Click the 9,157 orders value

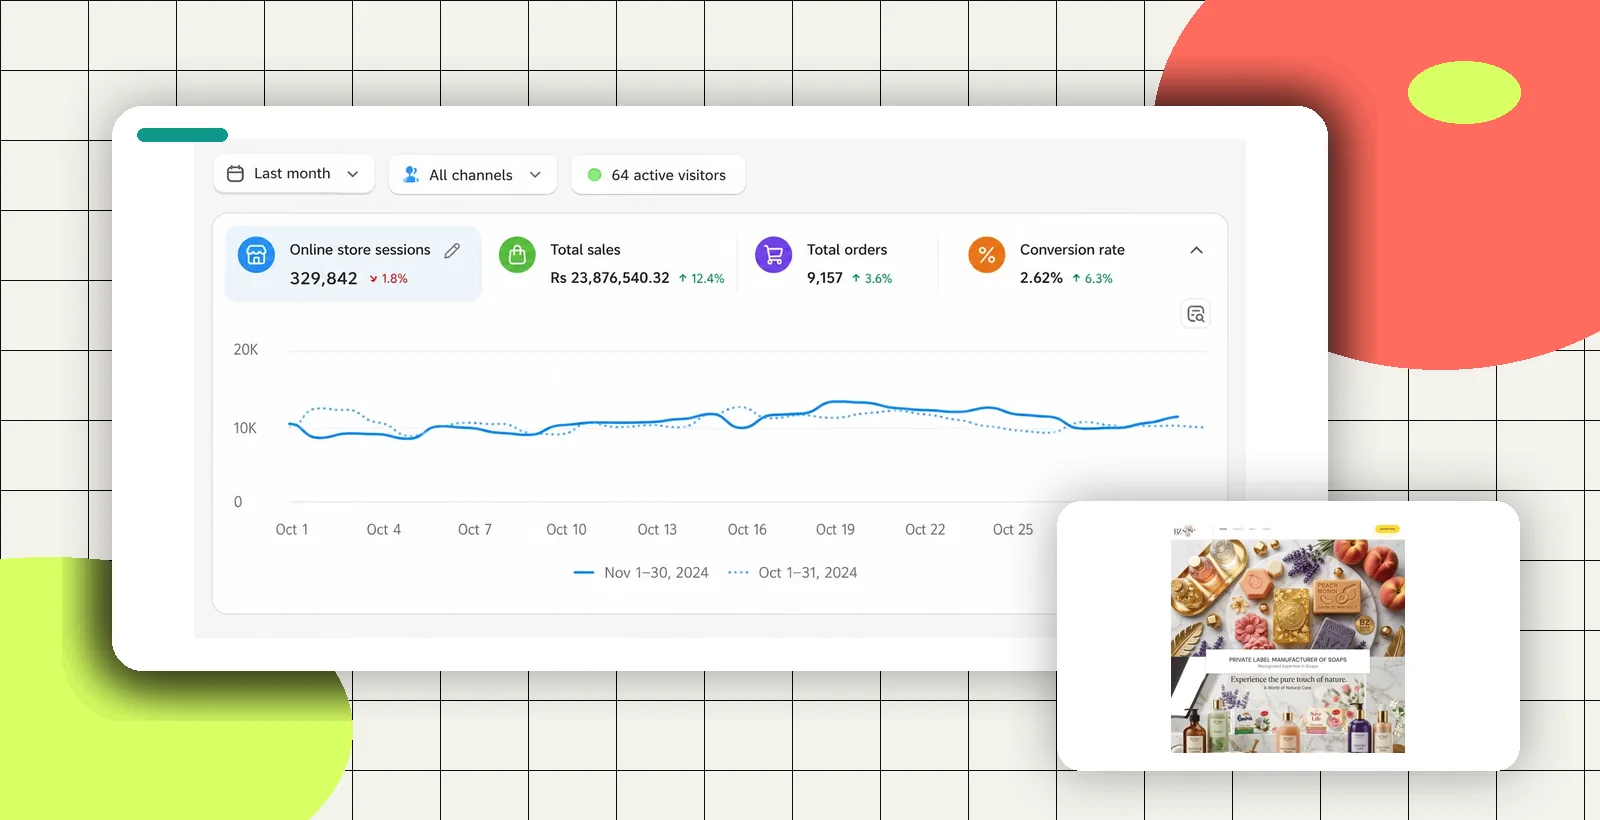pyautogui.click(x=825, y=278)
